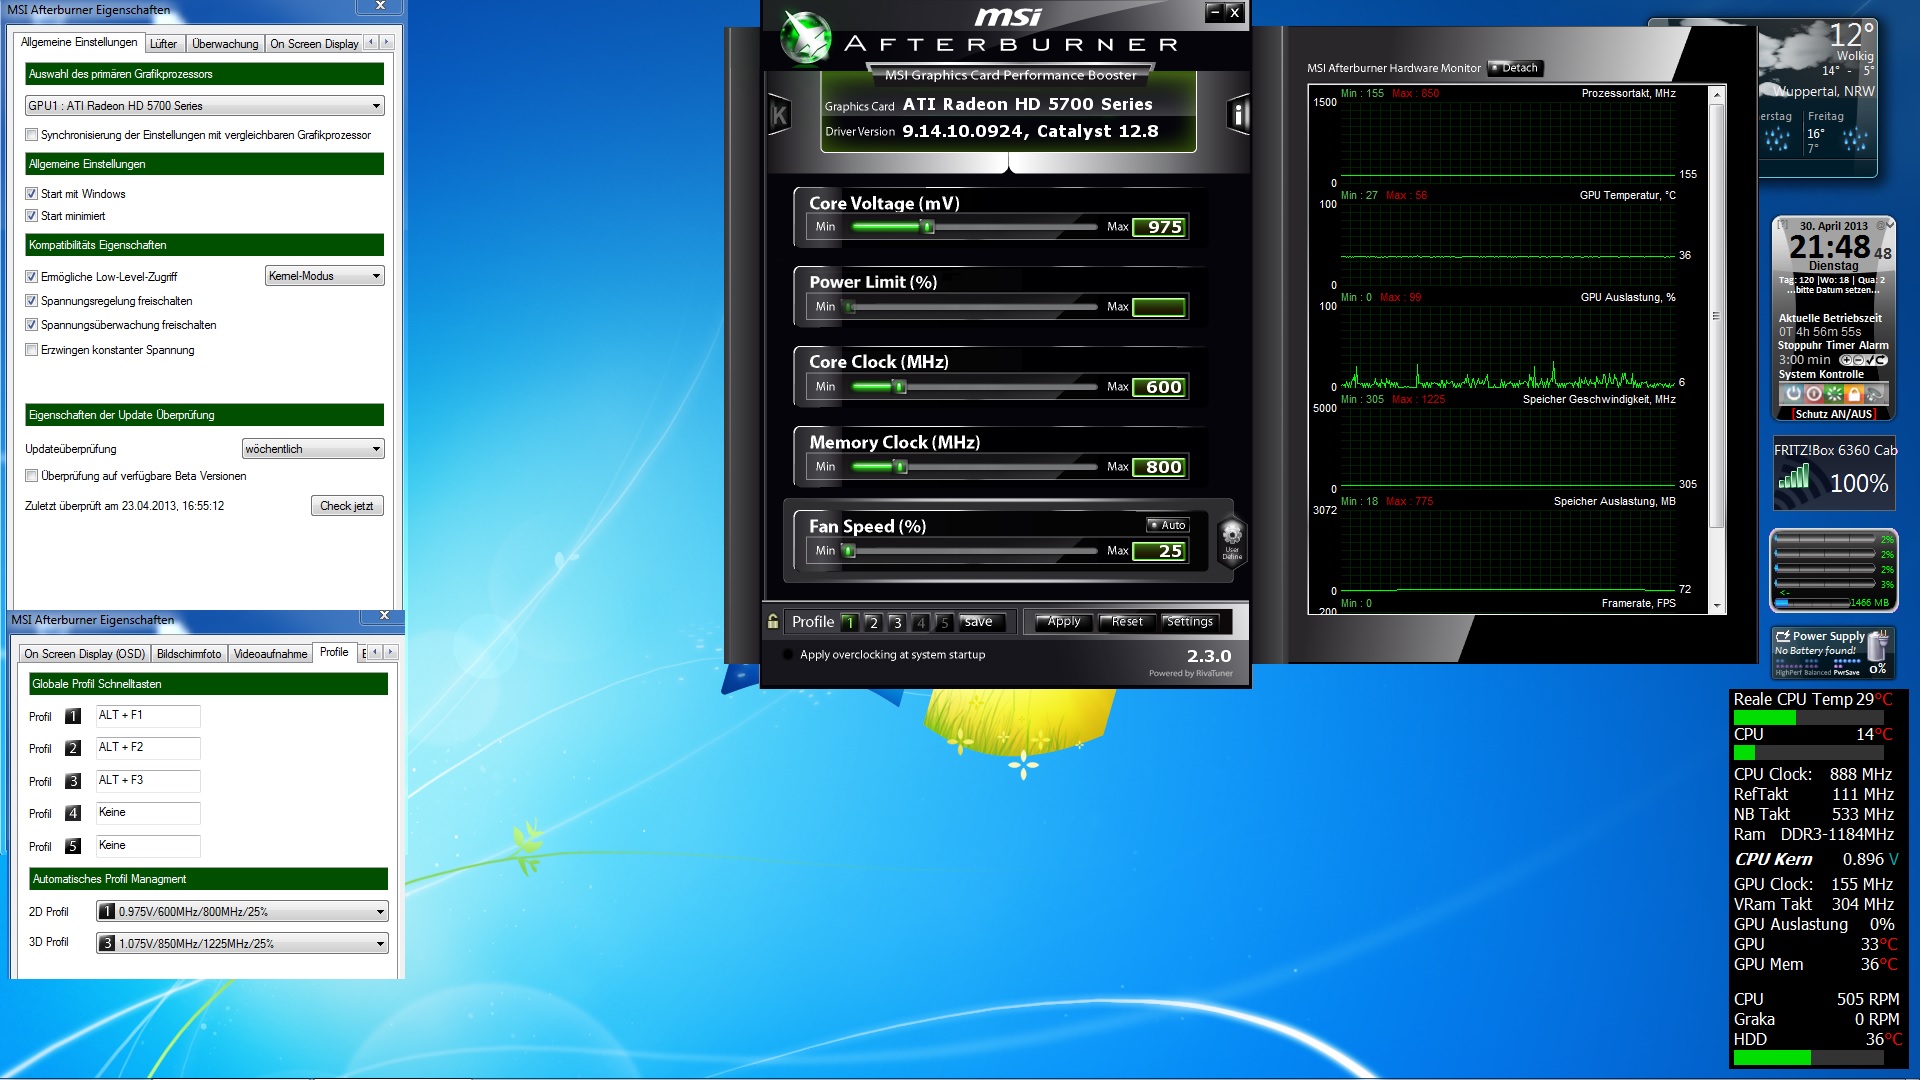Switch to the Lüfter tab
Screen dimensions: 1920x1080
[163, 44]
